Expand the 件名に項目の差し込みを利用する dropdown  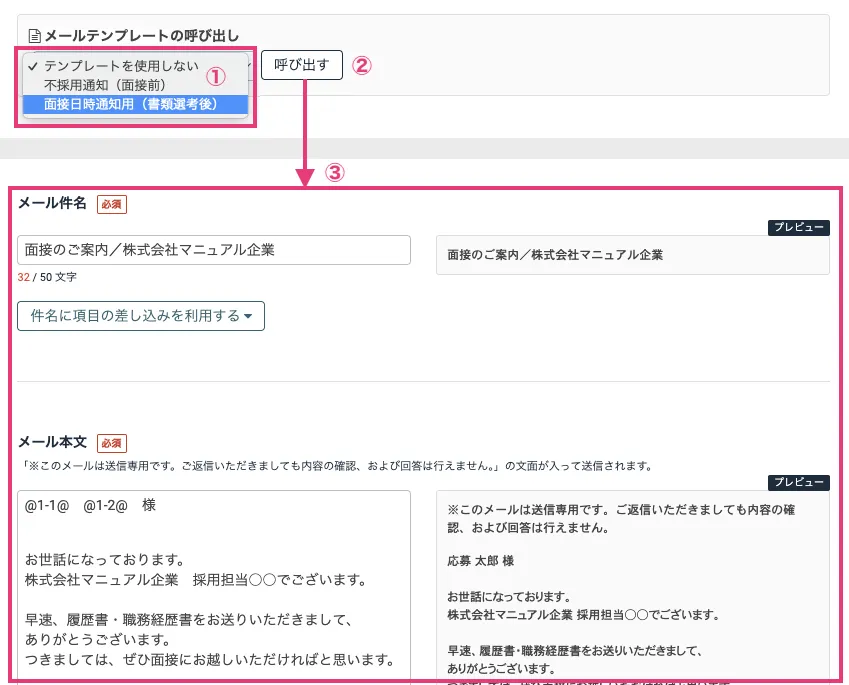141,316
